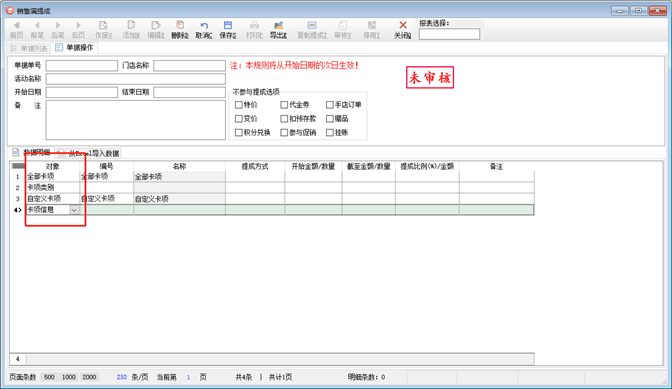672x389 pixels.
Task: Go to first page (前页) toolbar icon
Action: [x=16, y=26]
